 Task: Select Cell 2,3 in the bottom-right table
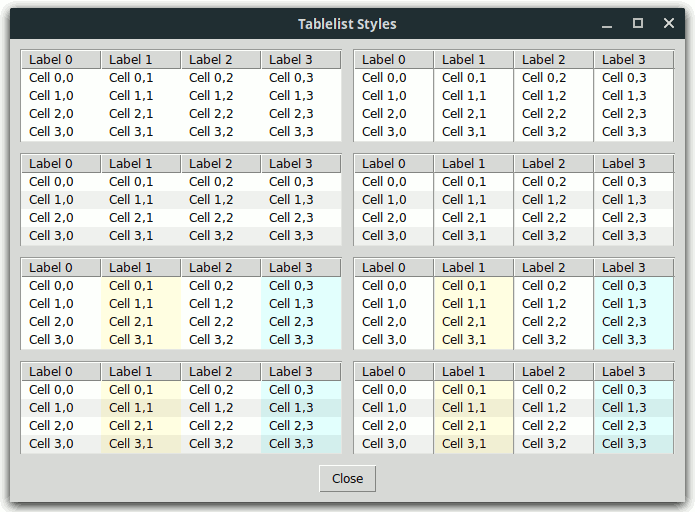(623, 426)
